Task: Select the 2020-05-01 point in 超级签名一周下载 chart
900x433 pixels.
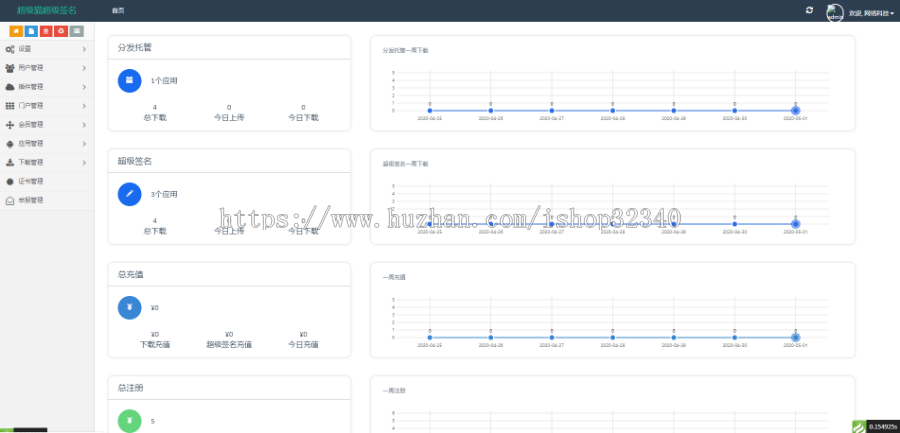Action: pyautogui.click(x=796, y=224)
